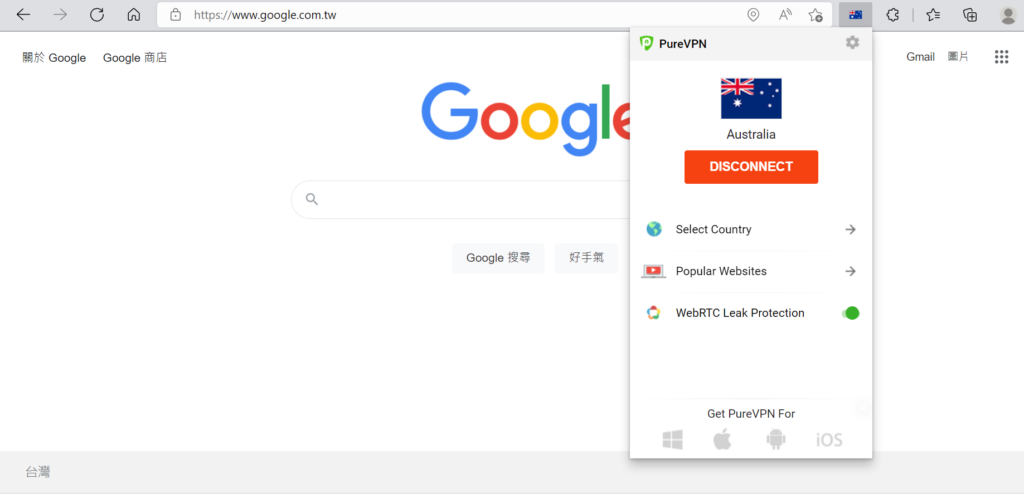Screen dimensions: 1024x494
Task: Click the Select Country label
Action: [713, 229]
